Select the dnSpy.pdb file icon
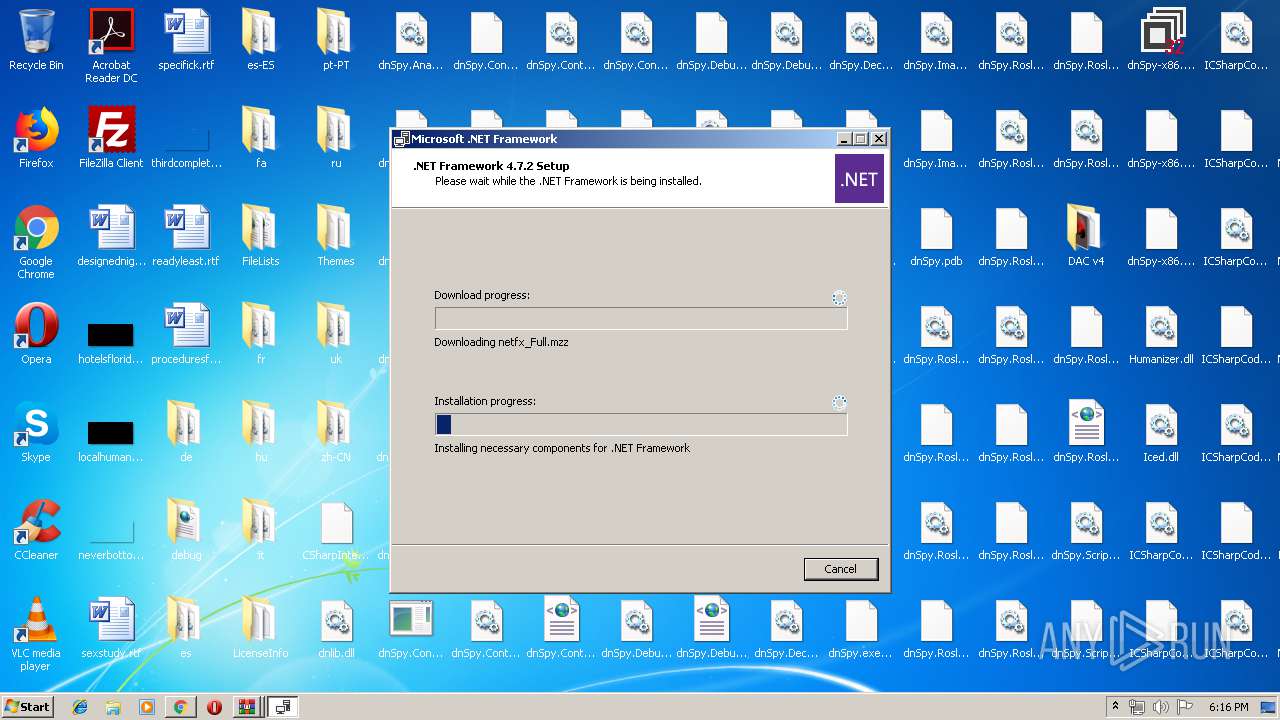The height and width of the screenshot is (720, 1280). click(936, 237)
